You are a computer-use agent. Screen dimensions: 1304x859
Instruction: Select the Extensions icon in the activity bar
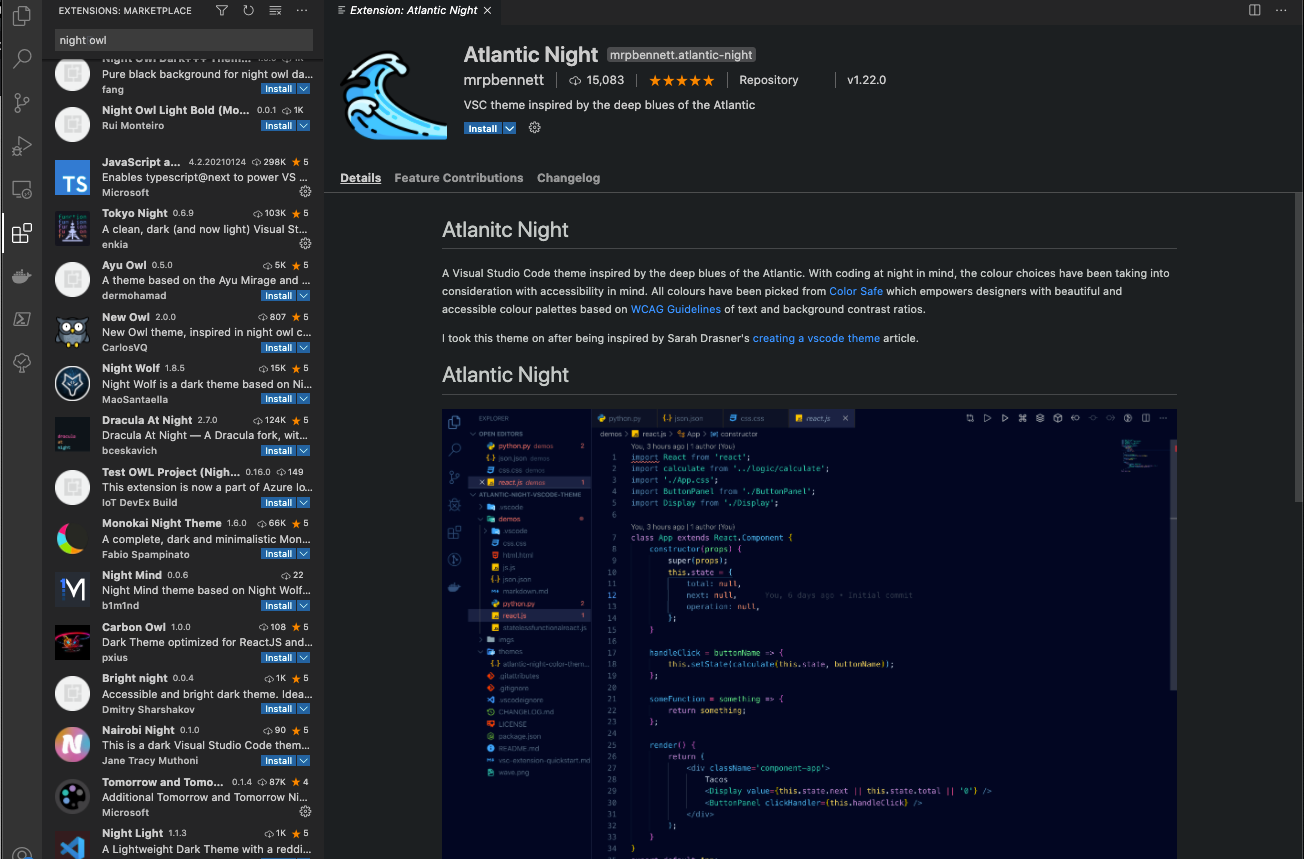[x=21, y=233]
